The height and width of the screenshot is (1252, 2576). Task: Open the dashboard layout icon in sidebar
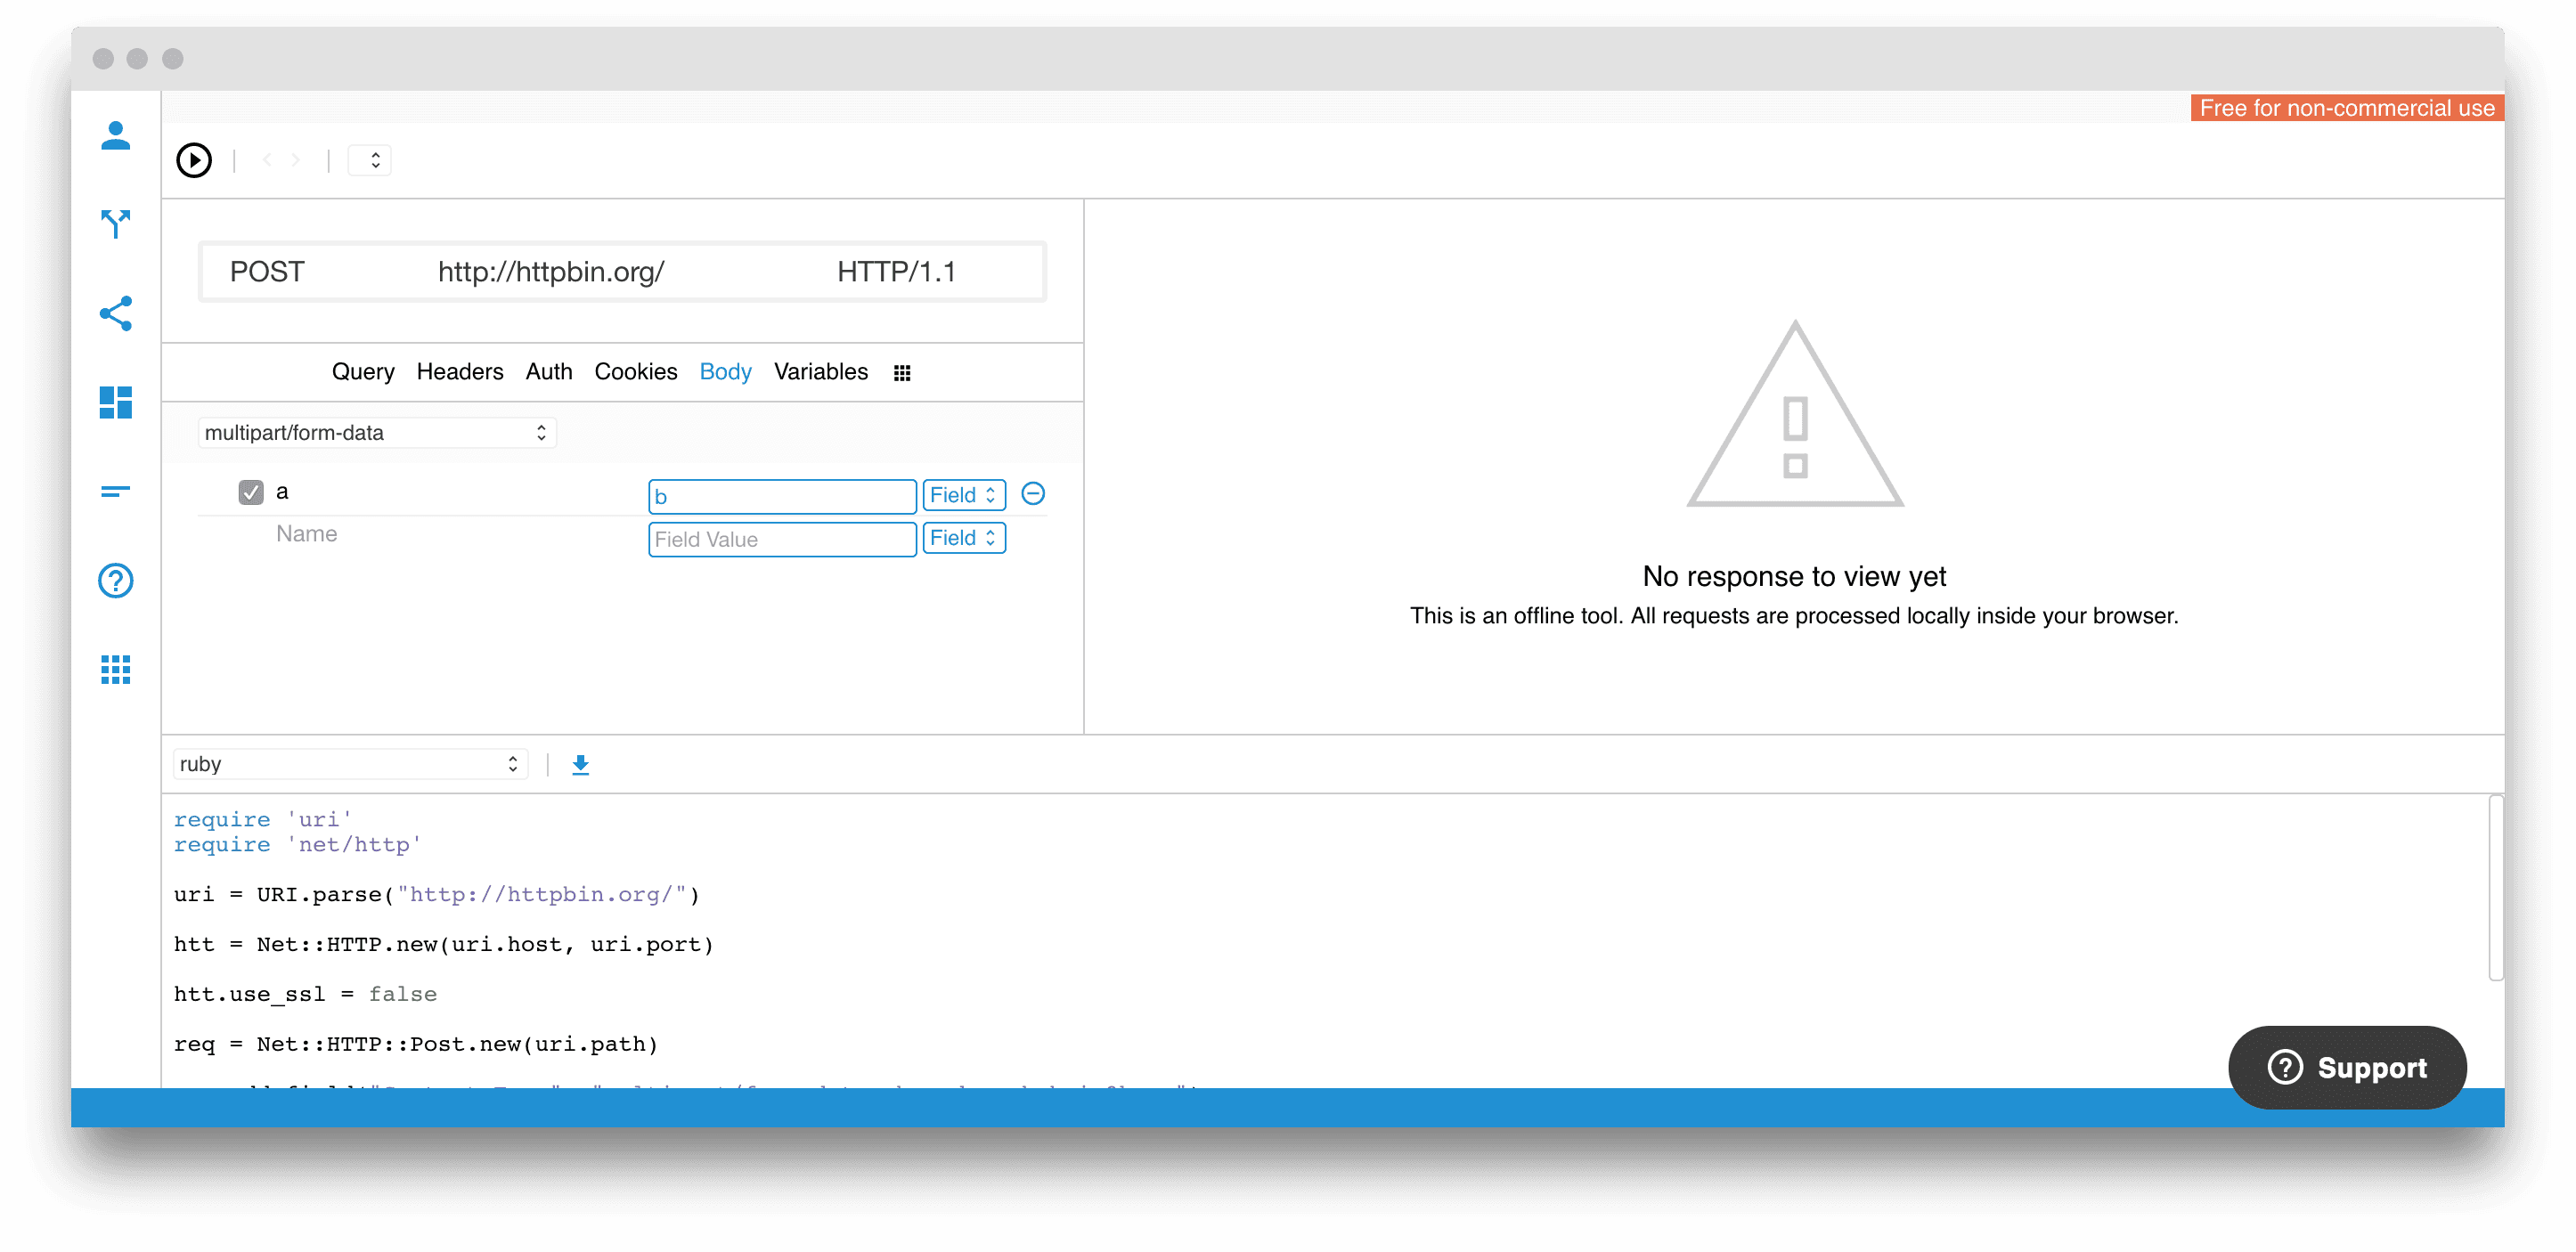click(x=116, y=402)
